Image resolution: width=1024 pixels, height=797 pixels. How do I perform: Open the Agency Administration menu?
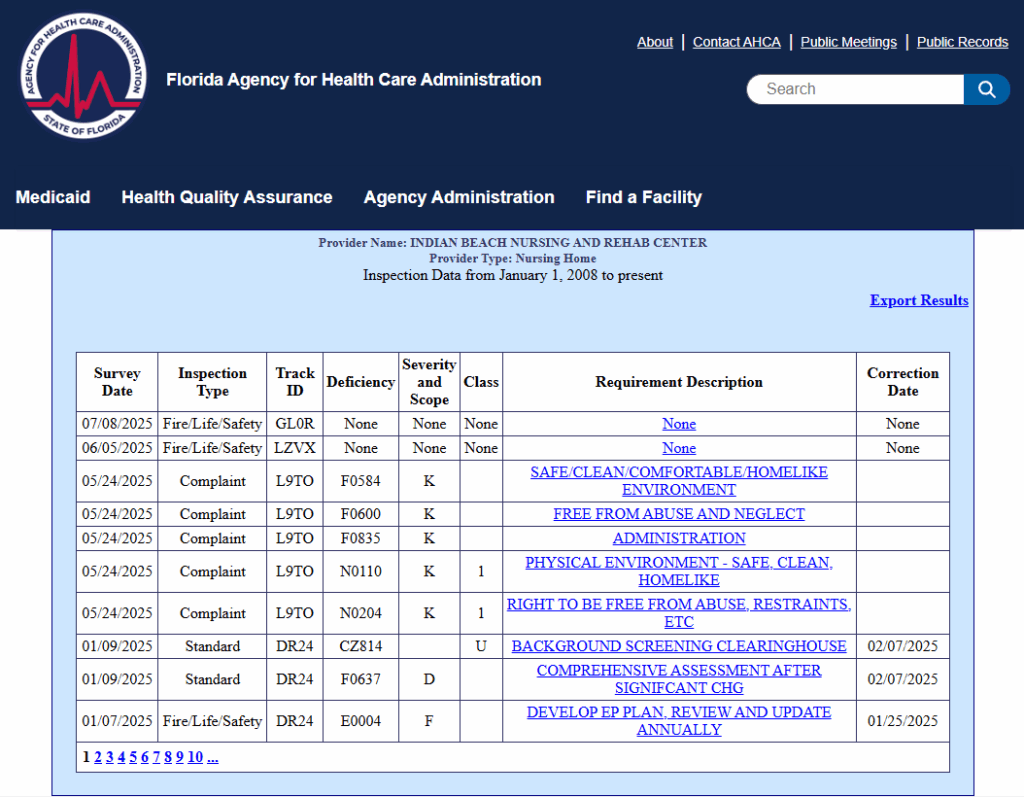coord(459,197)
